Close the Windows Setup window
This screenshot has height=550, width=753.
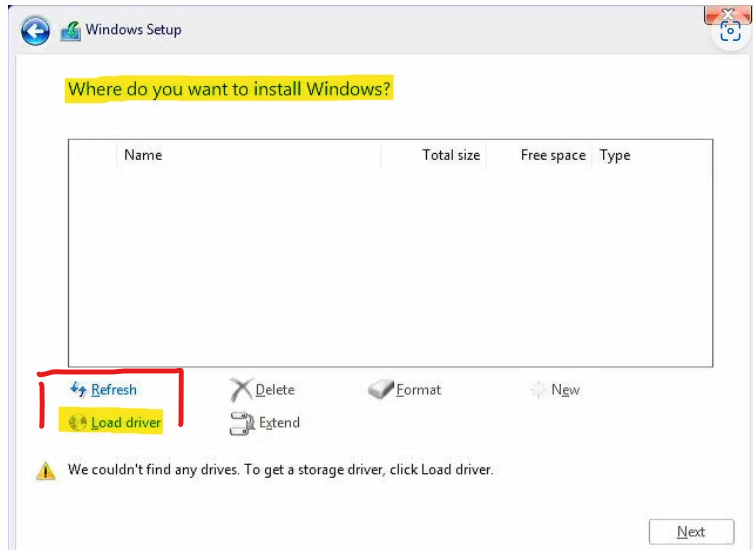[728, 14]
